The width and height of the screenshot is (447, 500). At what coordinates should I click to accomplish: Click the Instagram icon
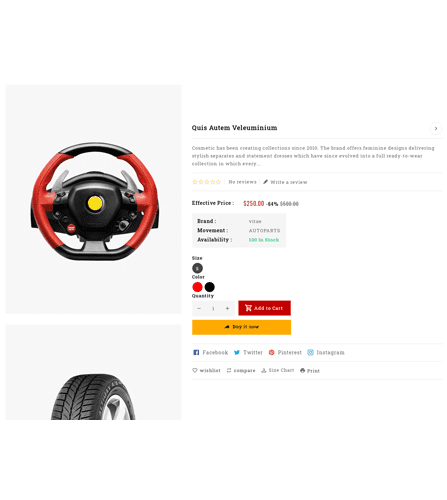pos(310,352)
